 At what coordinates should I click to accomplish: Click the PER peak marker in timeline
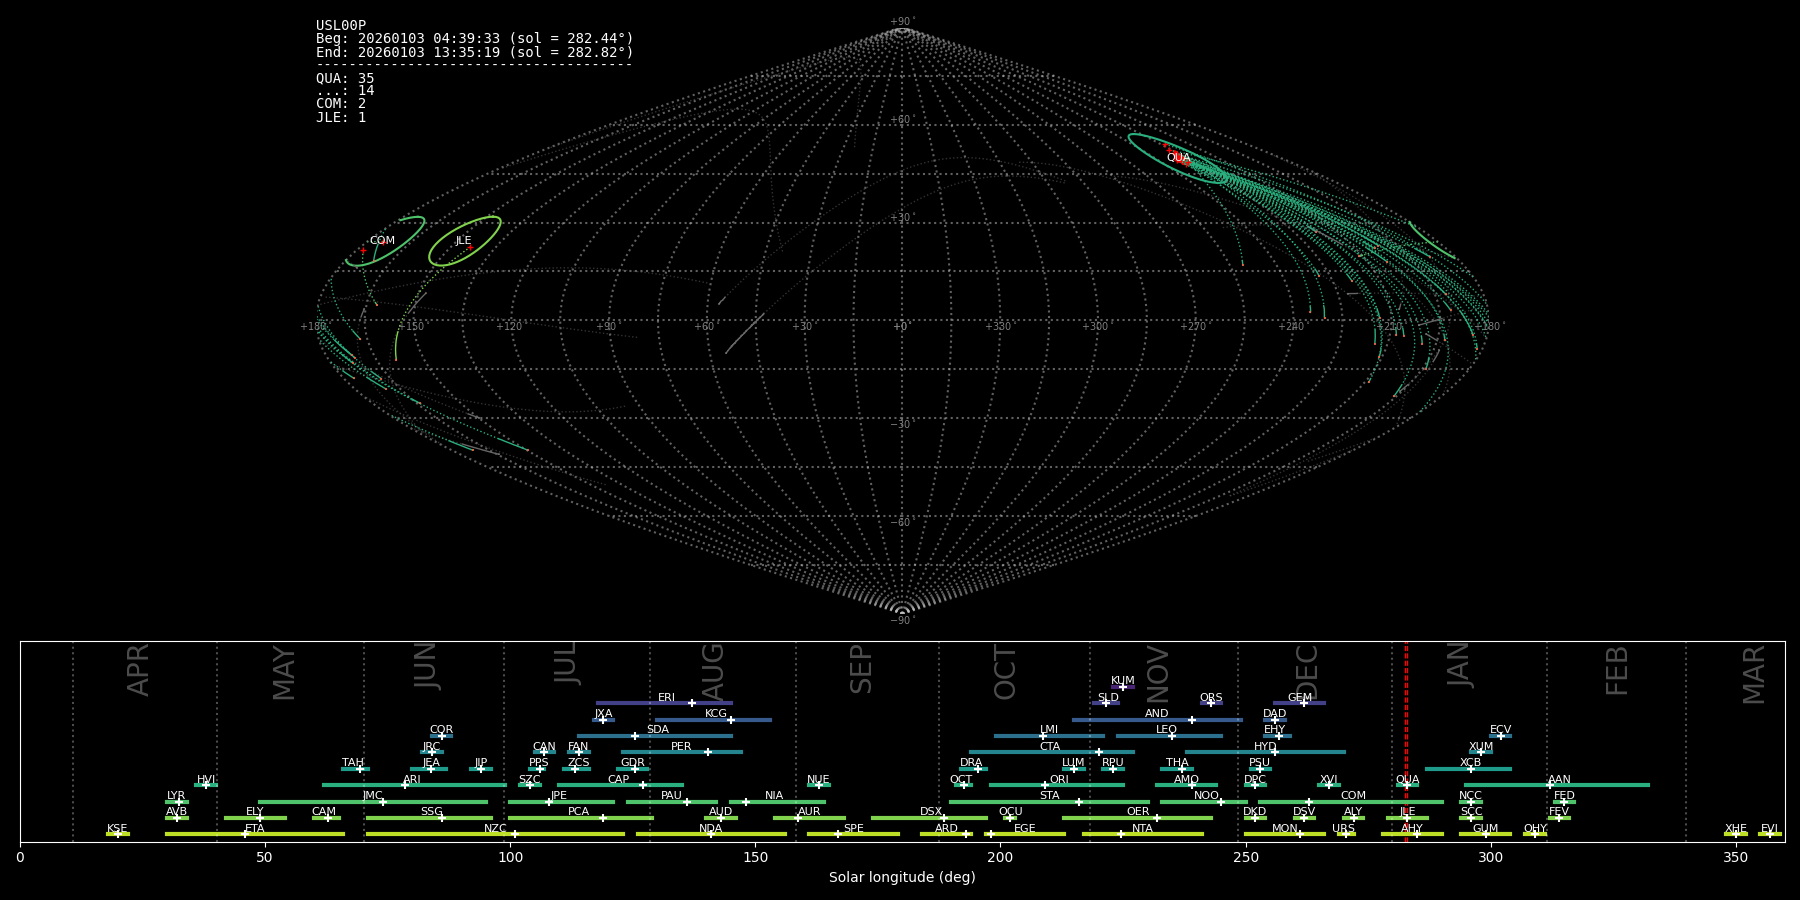[708, 752]
